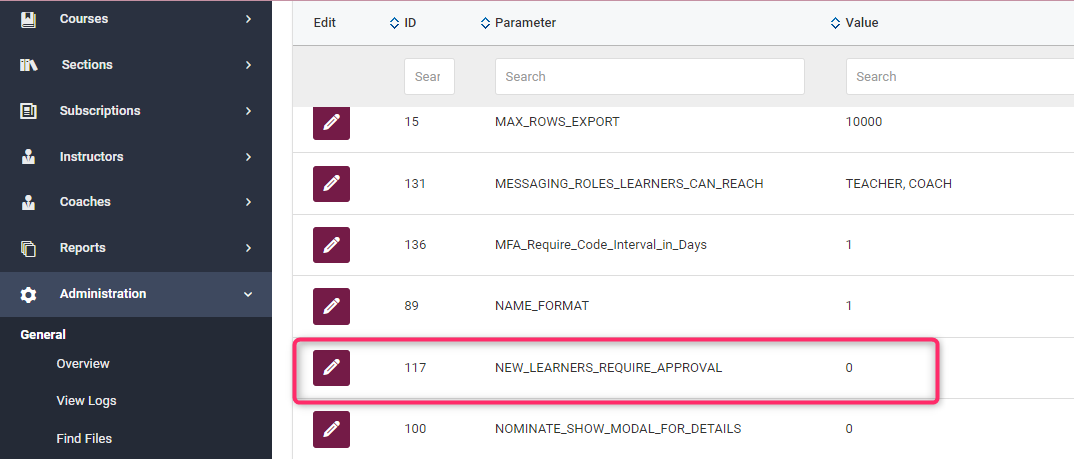Click the Parameter search input field
The image size is (1074, 459).
click(649, 77)
